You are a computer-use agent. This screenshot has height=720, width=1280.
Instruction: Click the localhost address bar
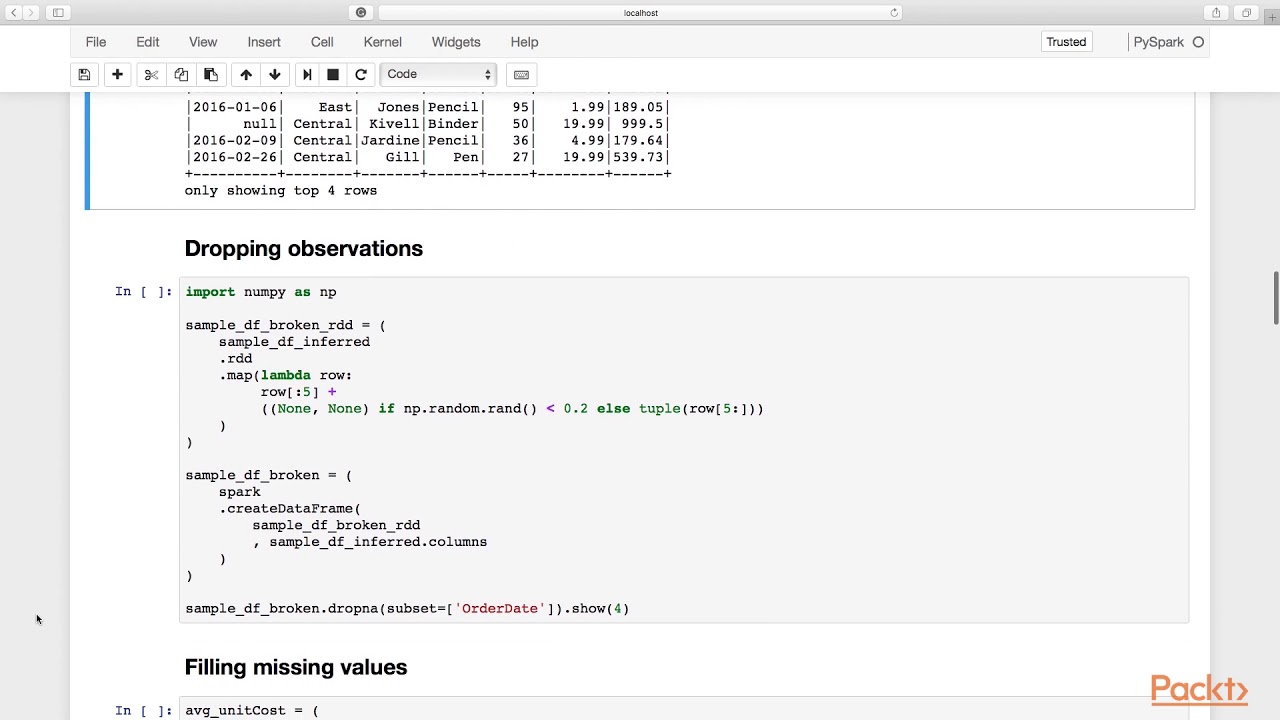point(640,13)
